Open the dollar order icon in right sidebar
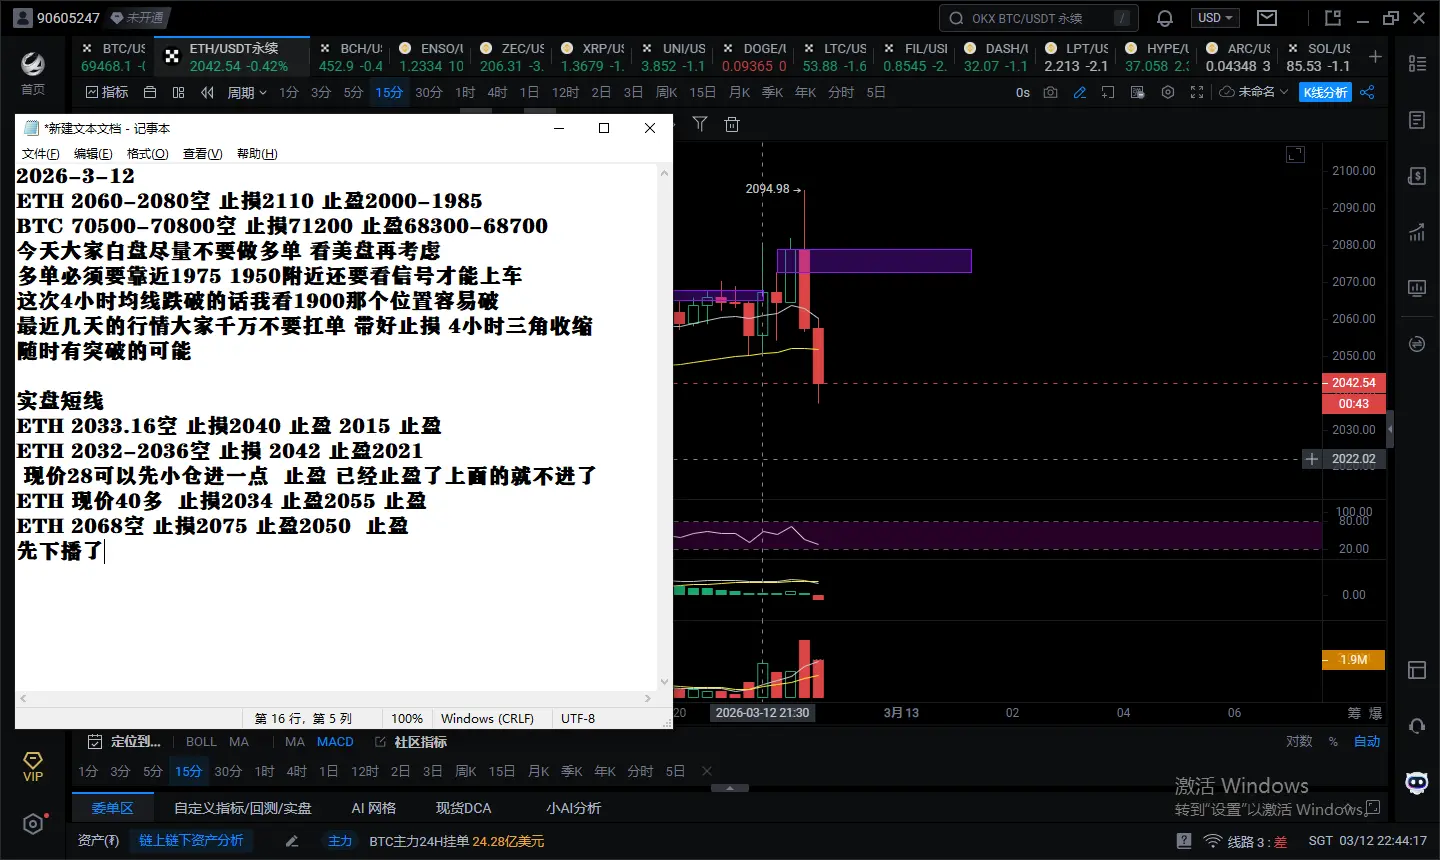1440x860 pixels. pos(1417,176)
